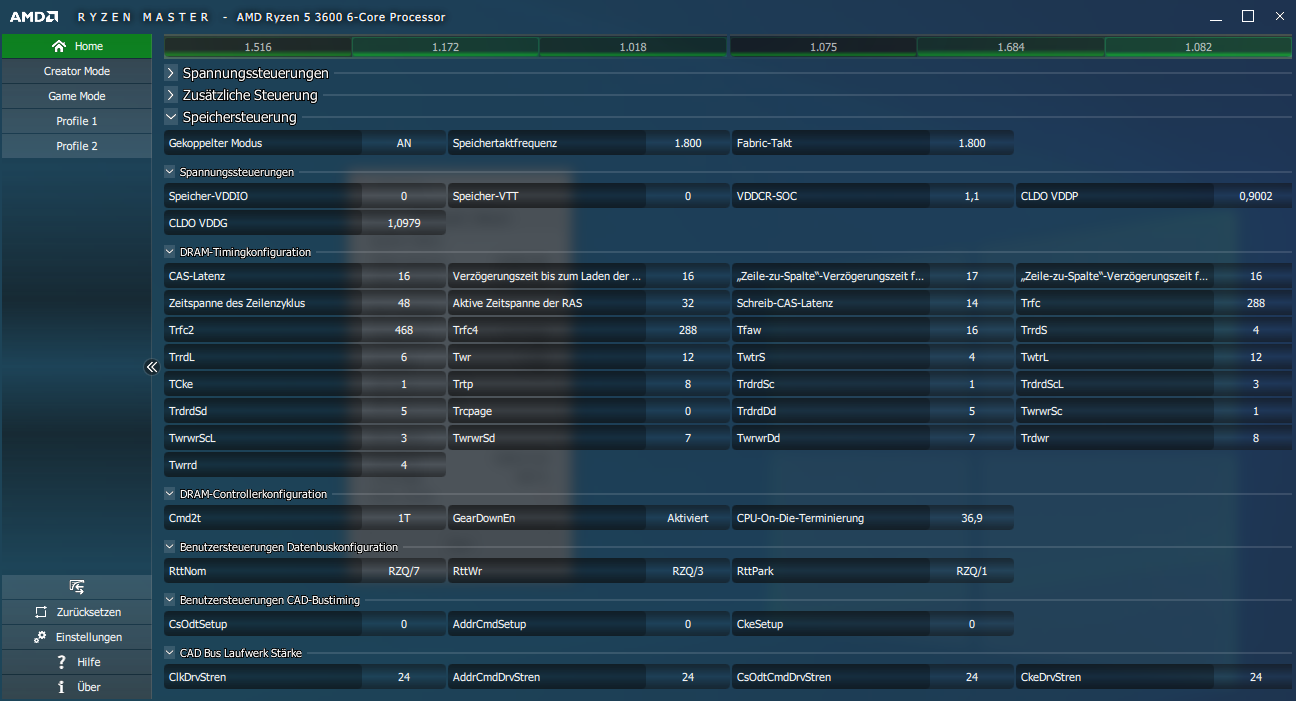Viewport: 1296px width, 701px height.
Task: Click CLDO VDDP value 0,9002
Action: 1256,196
